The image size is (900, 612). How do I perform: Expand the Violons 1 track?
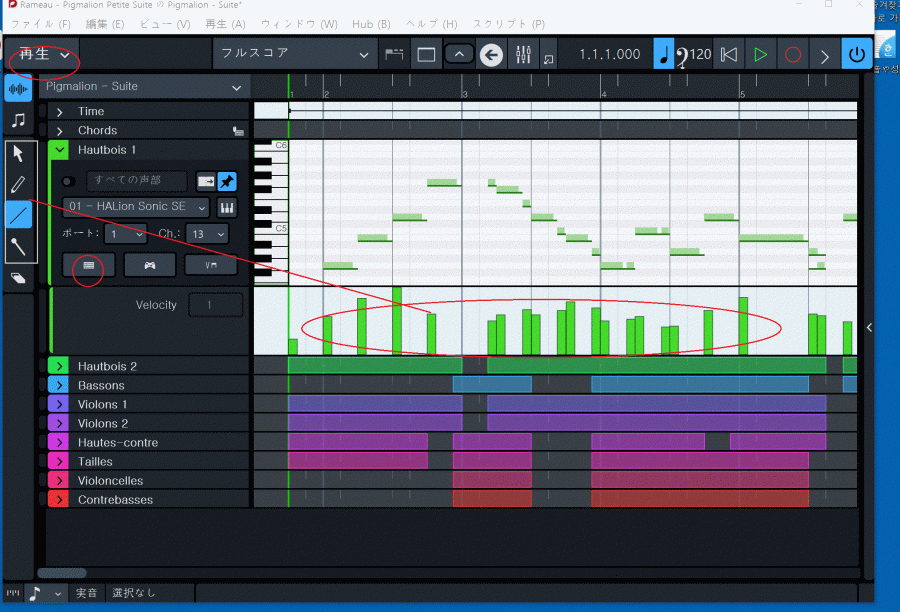click(x=59, y=404)
